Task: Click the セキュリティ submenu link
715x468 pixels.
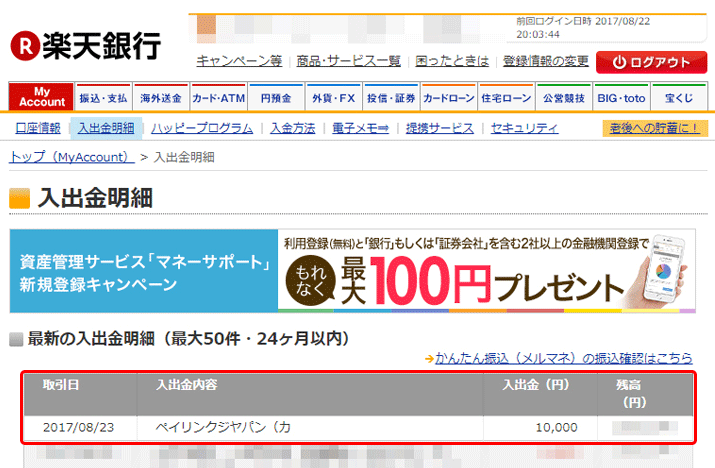Action: (524, 128)
